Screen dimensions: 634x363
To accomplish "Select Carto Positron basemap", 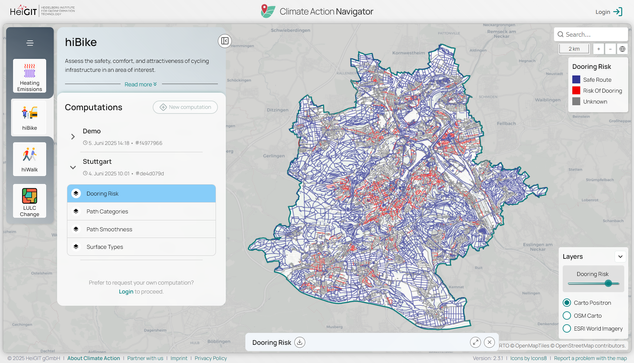I will pyautogui.click(x=567, y=303).
